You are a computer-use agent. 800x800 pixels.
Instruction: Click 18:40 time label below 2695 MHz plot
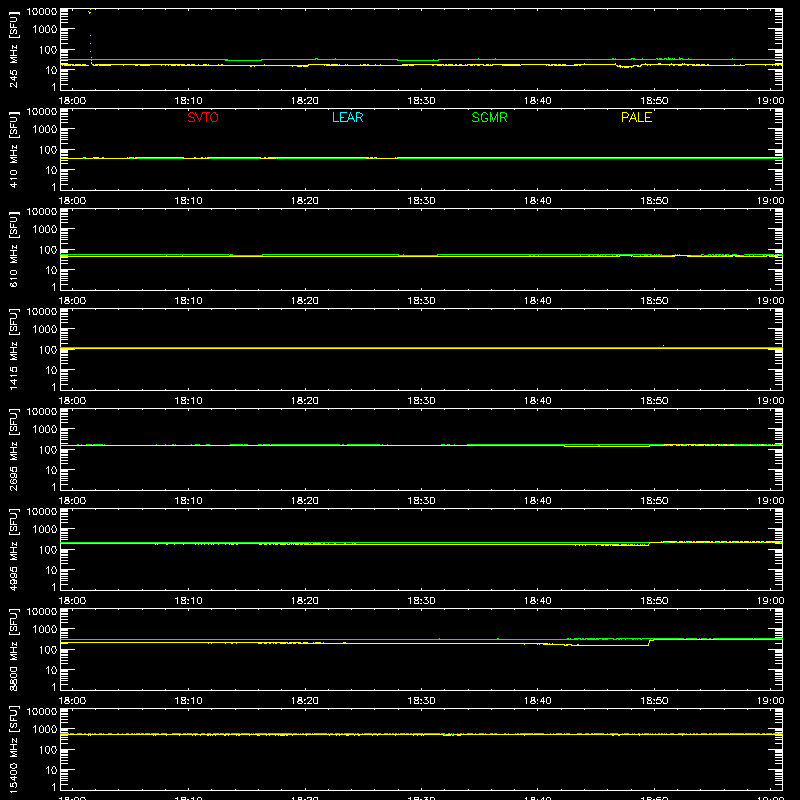[x=538, y=501]
